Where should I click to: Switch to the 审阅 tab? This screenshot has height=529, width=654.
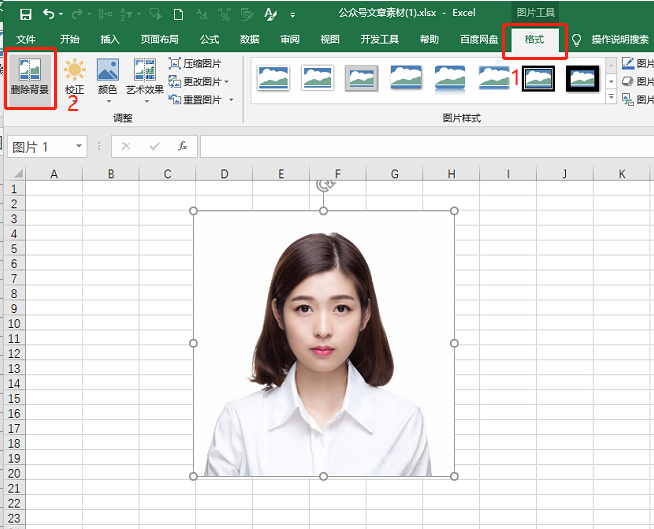(x=290, y=40)
